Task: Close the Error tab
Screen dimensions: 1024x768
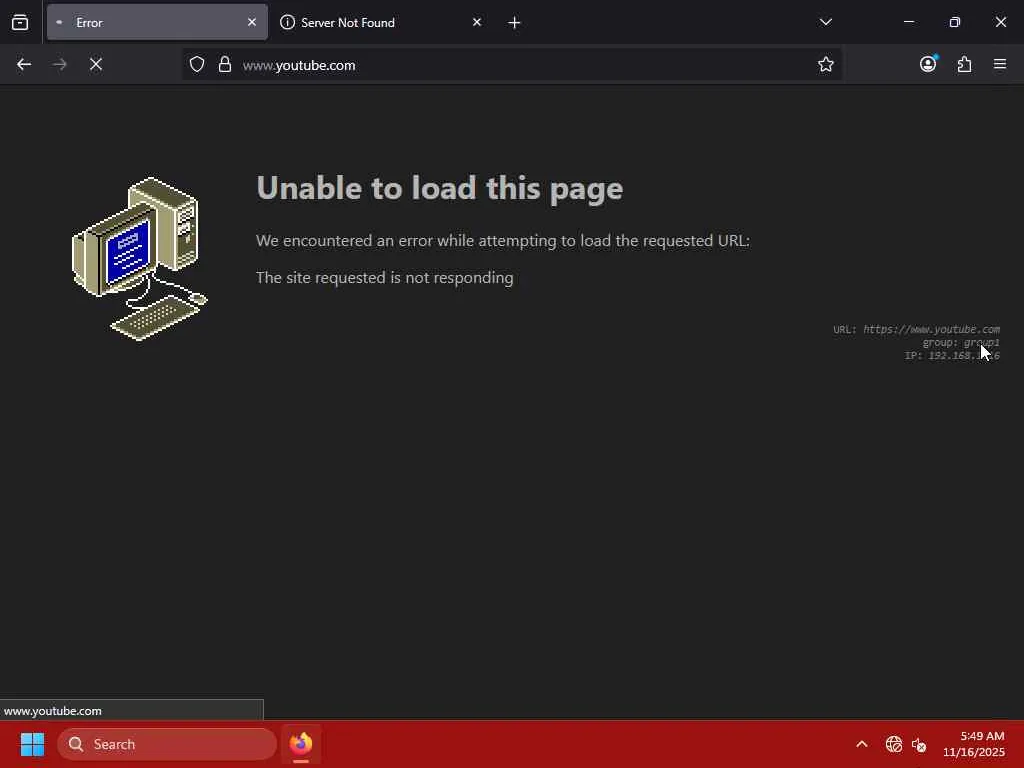Action: (x=252, y=22)
